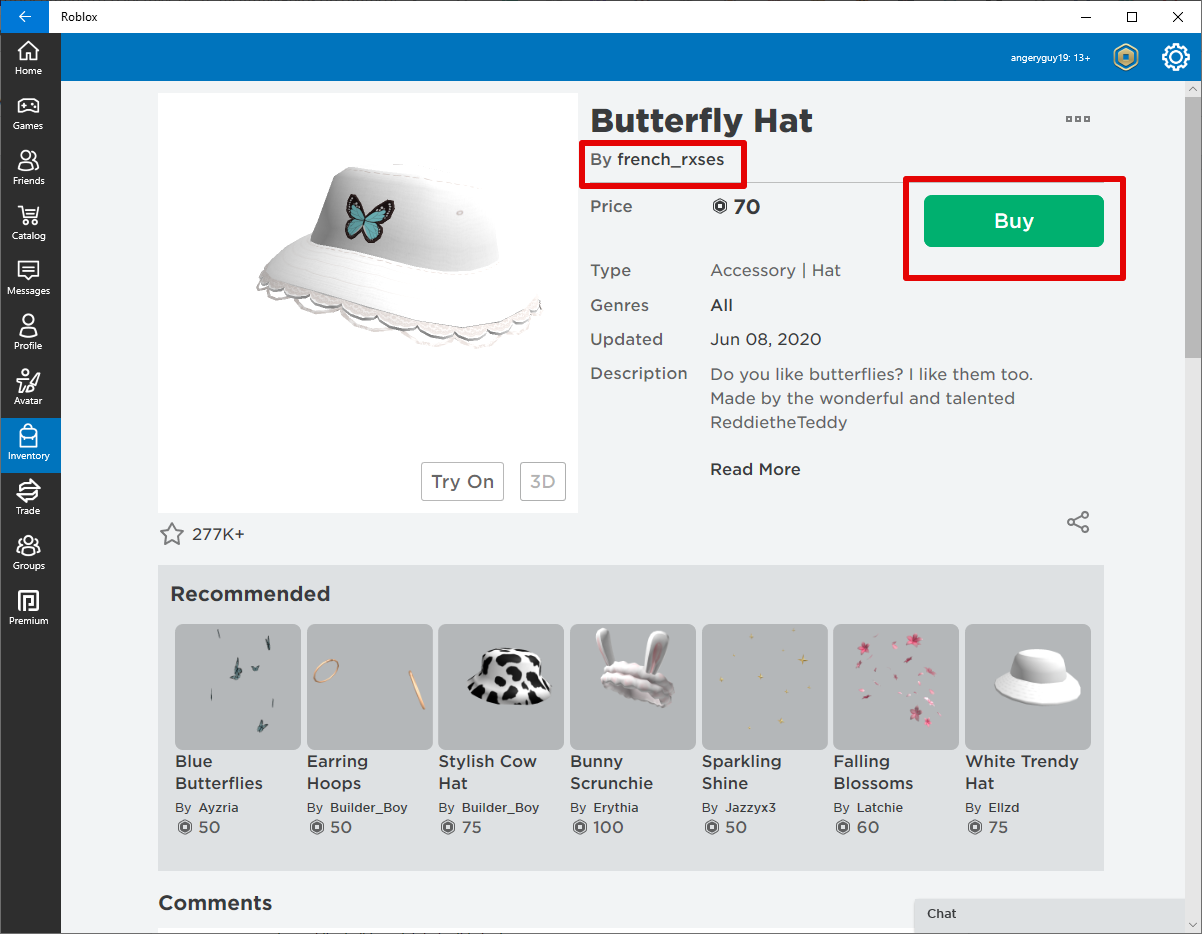This screenshot has width=1202, height=934.
Task: Click the price value 70
Action: (x=747, y=207)
